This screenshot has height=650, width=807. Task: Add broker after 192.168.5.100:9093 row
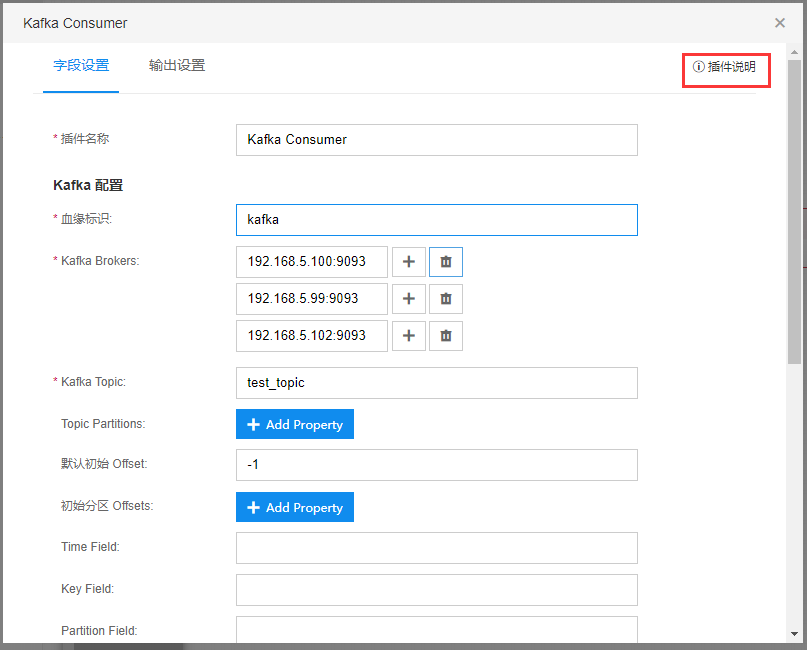coord(409,262)
